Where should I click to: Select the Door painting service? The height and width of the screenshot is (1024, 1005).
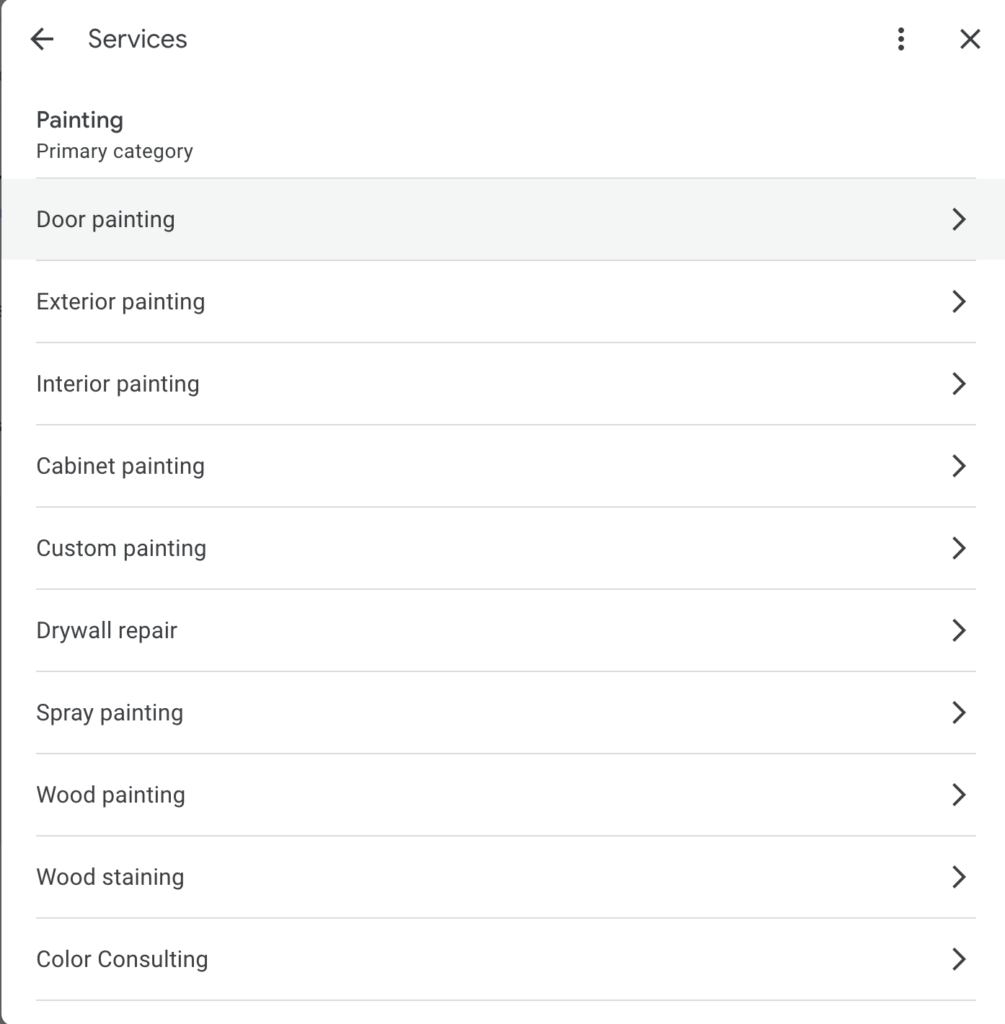point(106,220)
